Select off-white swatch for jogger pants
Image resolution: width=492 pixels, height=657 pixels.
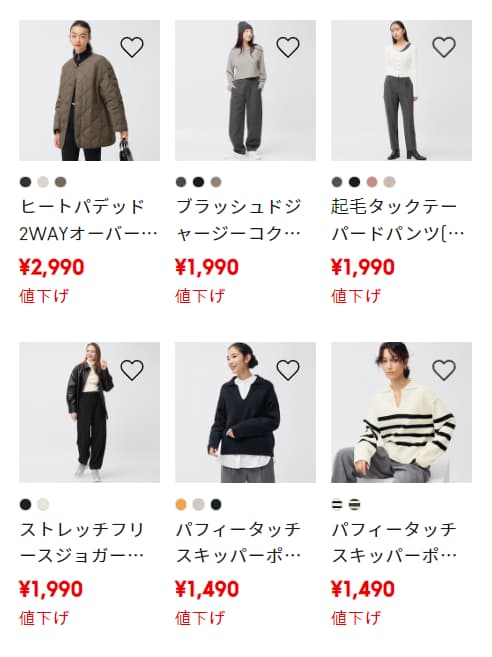tap(43, 504)
